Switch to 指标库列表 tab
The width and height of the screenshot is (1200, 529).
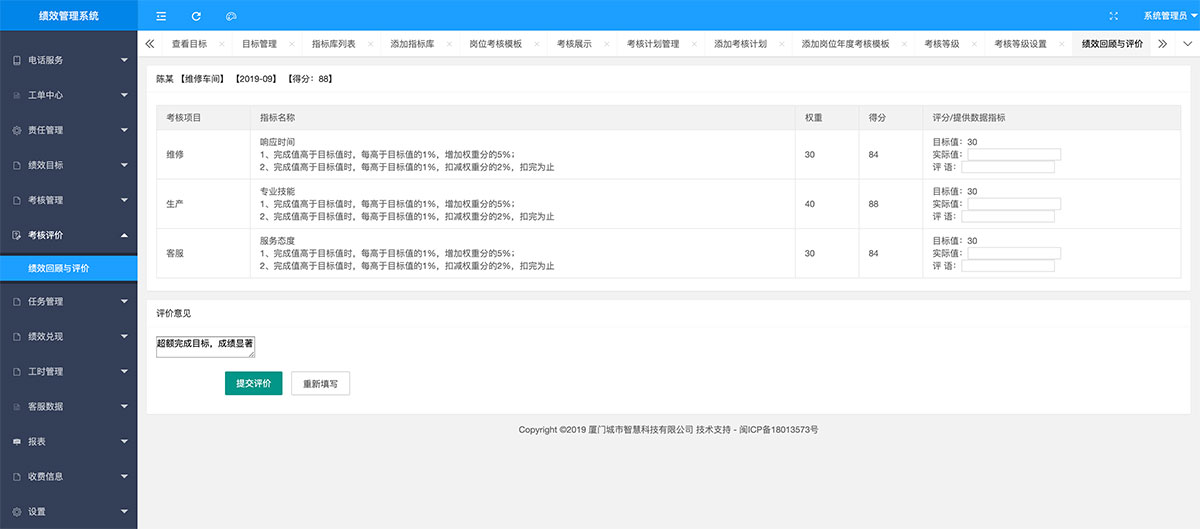pyautogui.click(x=333, y=44)
